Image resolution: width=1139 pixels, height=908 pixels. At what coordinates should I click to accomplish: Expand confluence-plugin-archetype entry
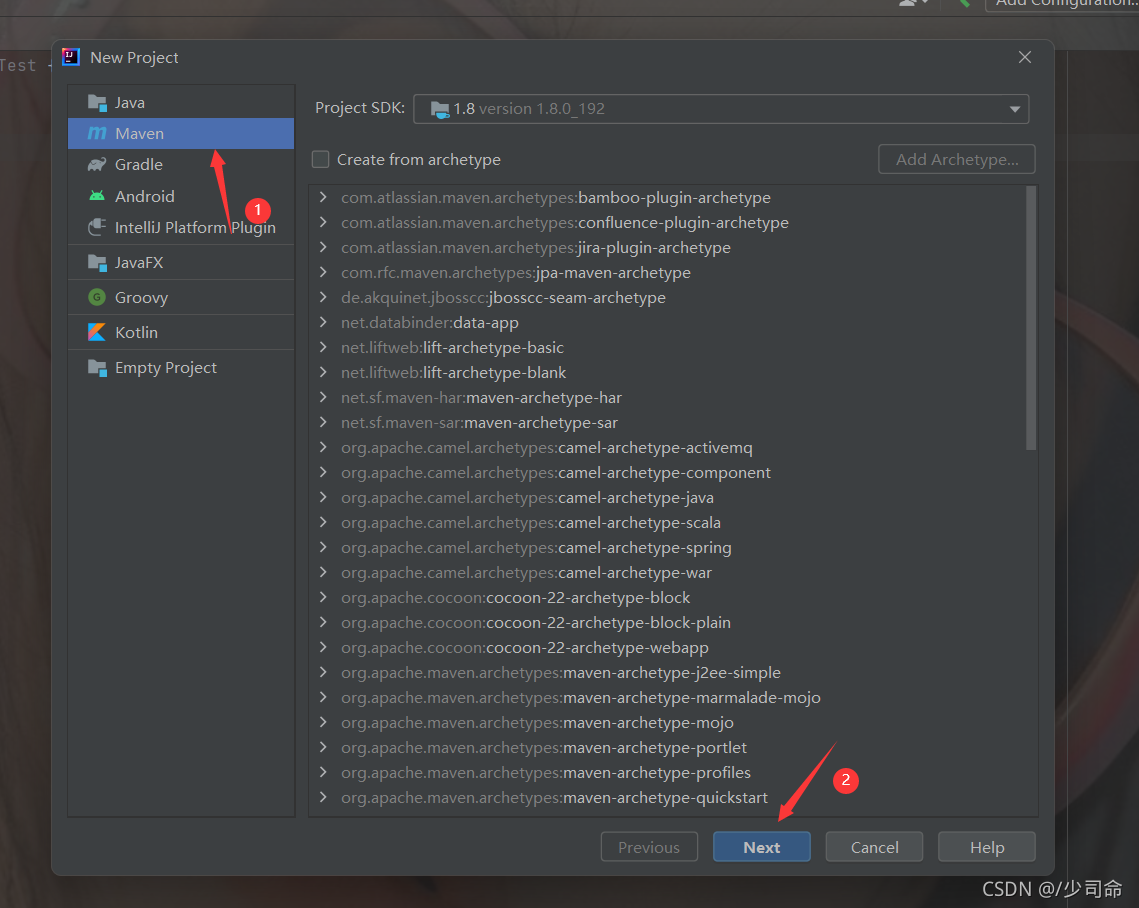(323, 222)
